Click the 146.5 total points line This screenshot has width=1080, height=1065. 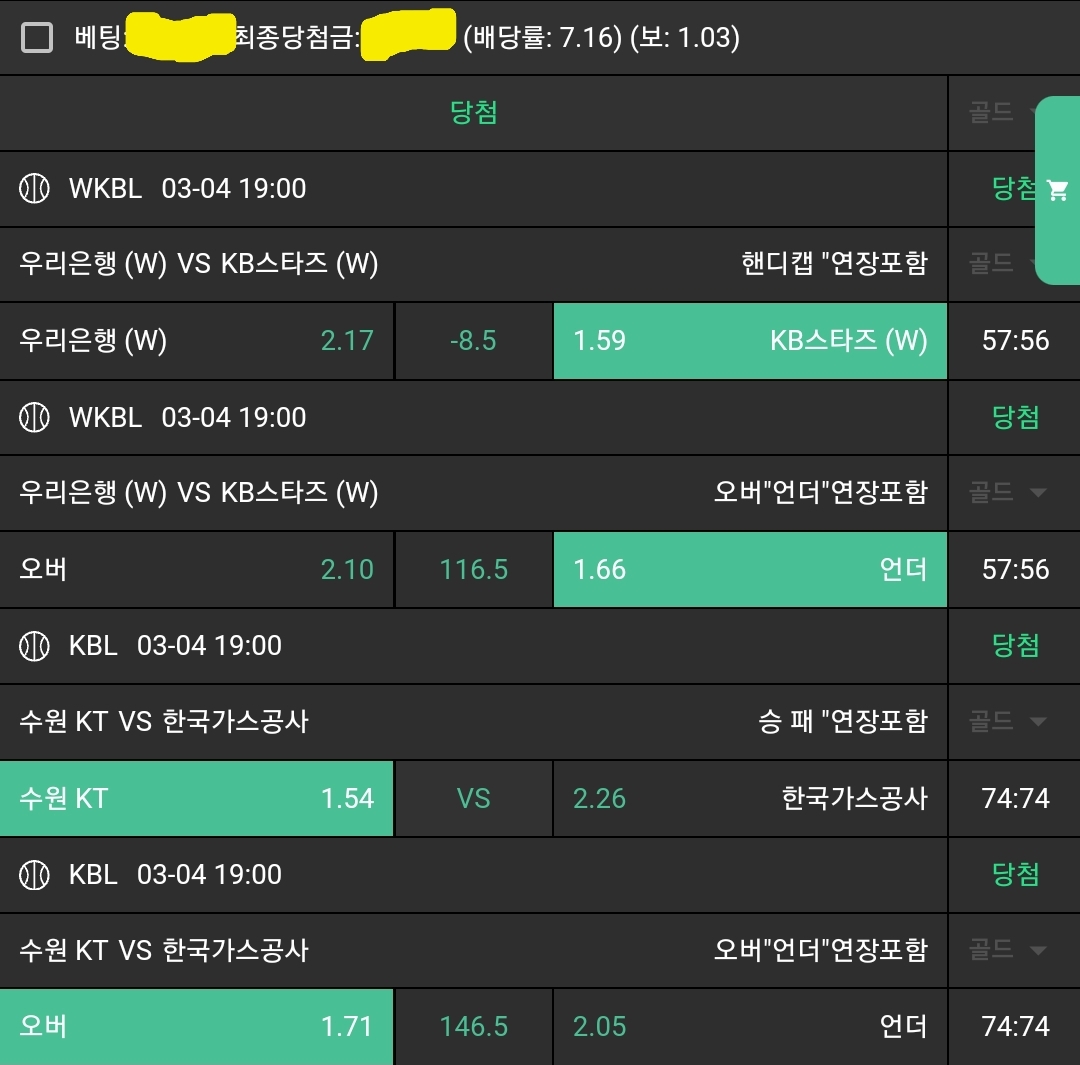474,1026
